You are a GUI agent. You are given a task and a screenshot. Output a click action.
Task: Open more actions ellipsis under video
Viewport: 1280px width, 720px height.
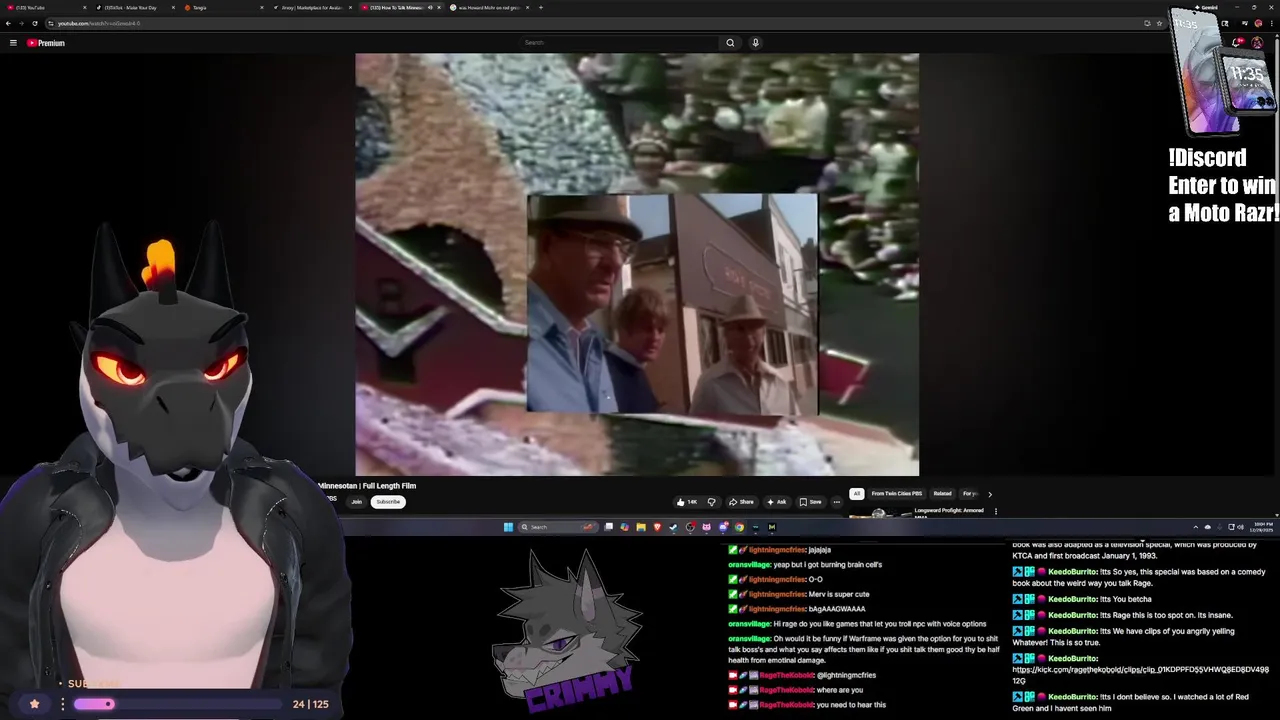click(x=837, y=502)
